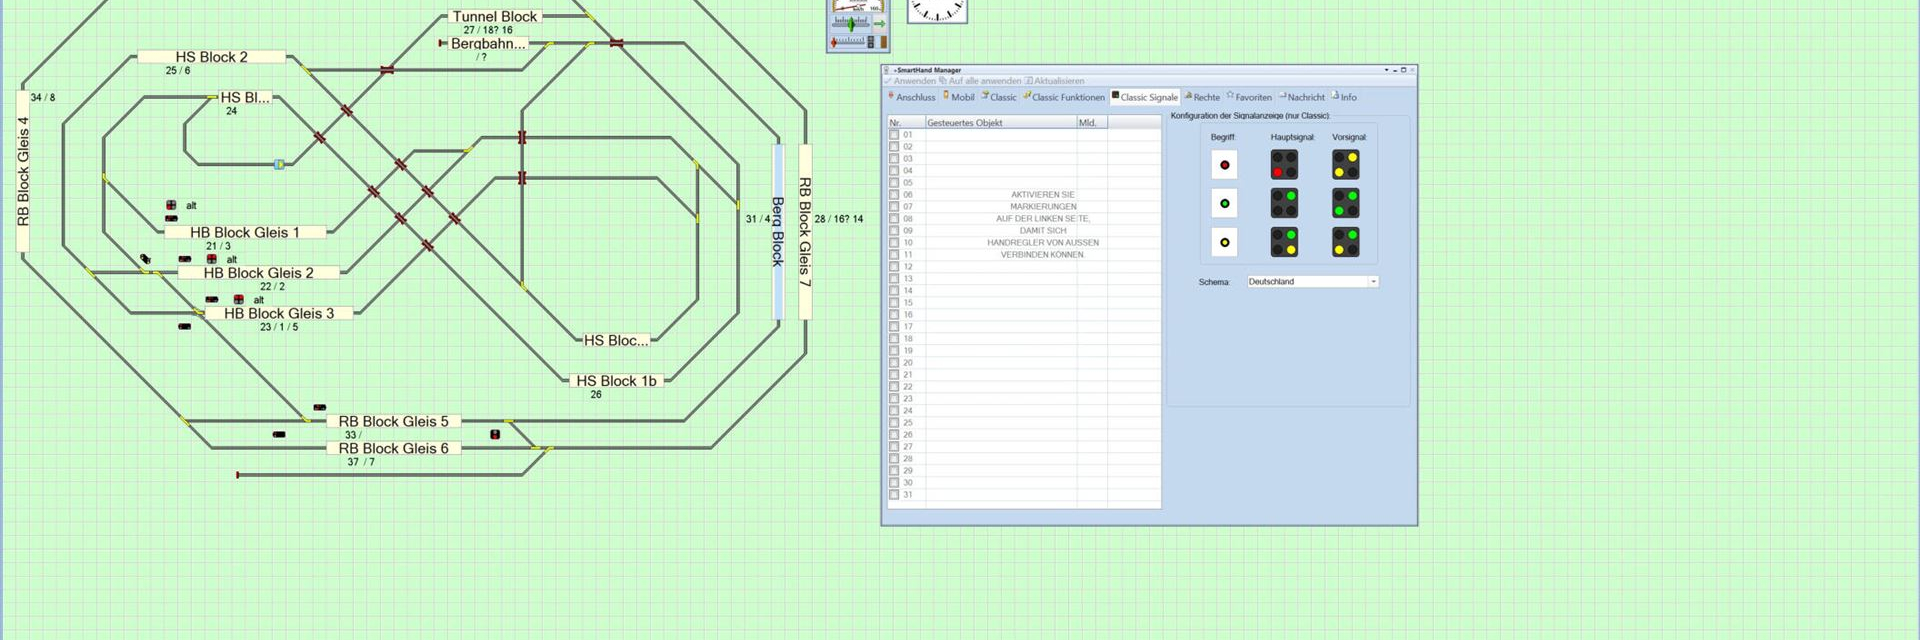Click the Gesteuertes Objekt column header
This screenshot has height=640, width=1920.
point(1000,123)
